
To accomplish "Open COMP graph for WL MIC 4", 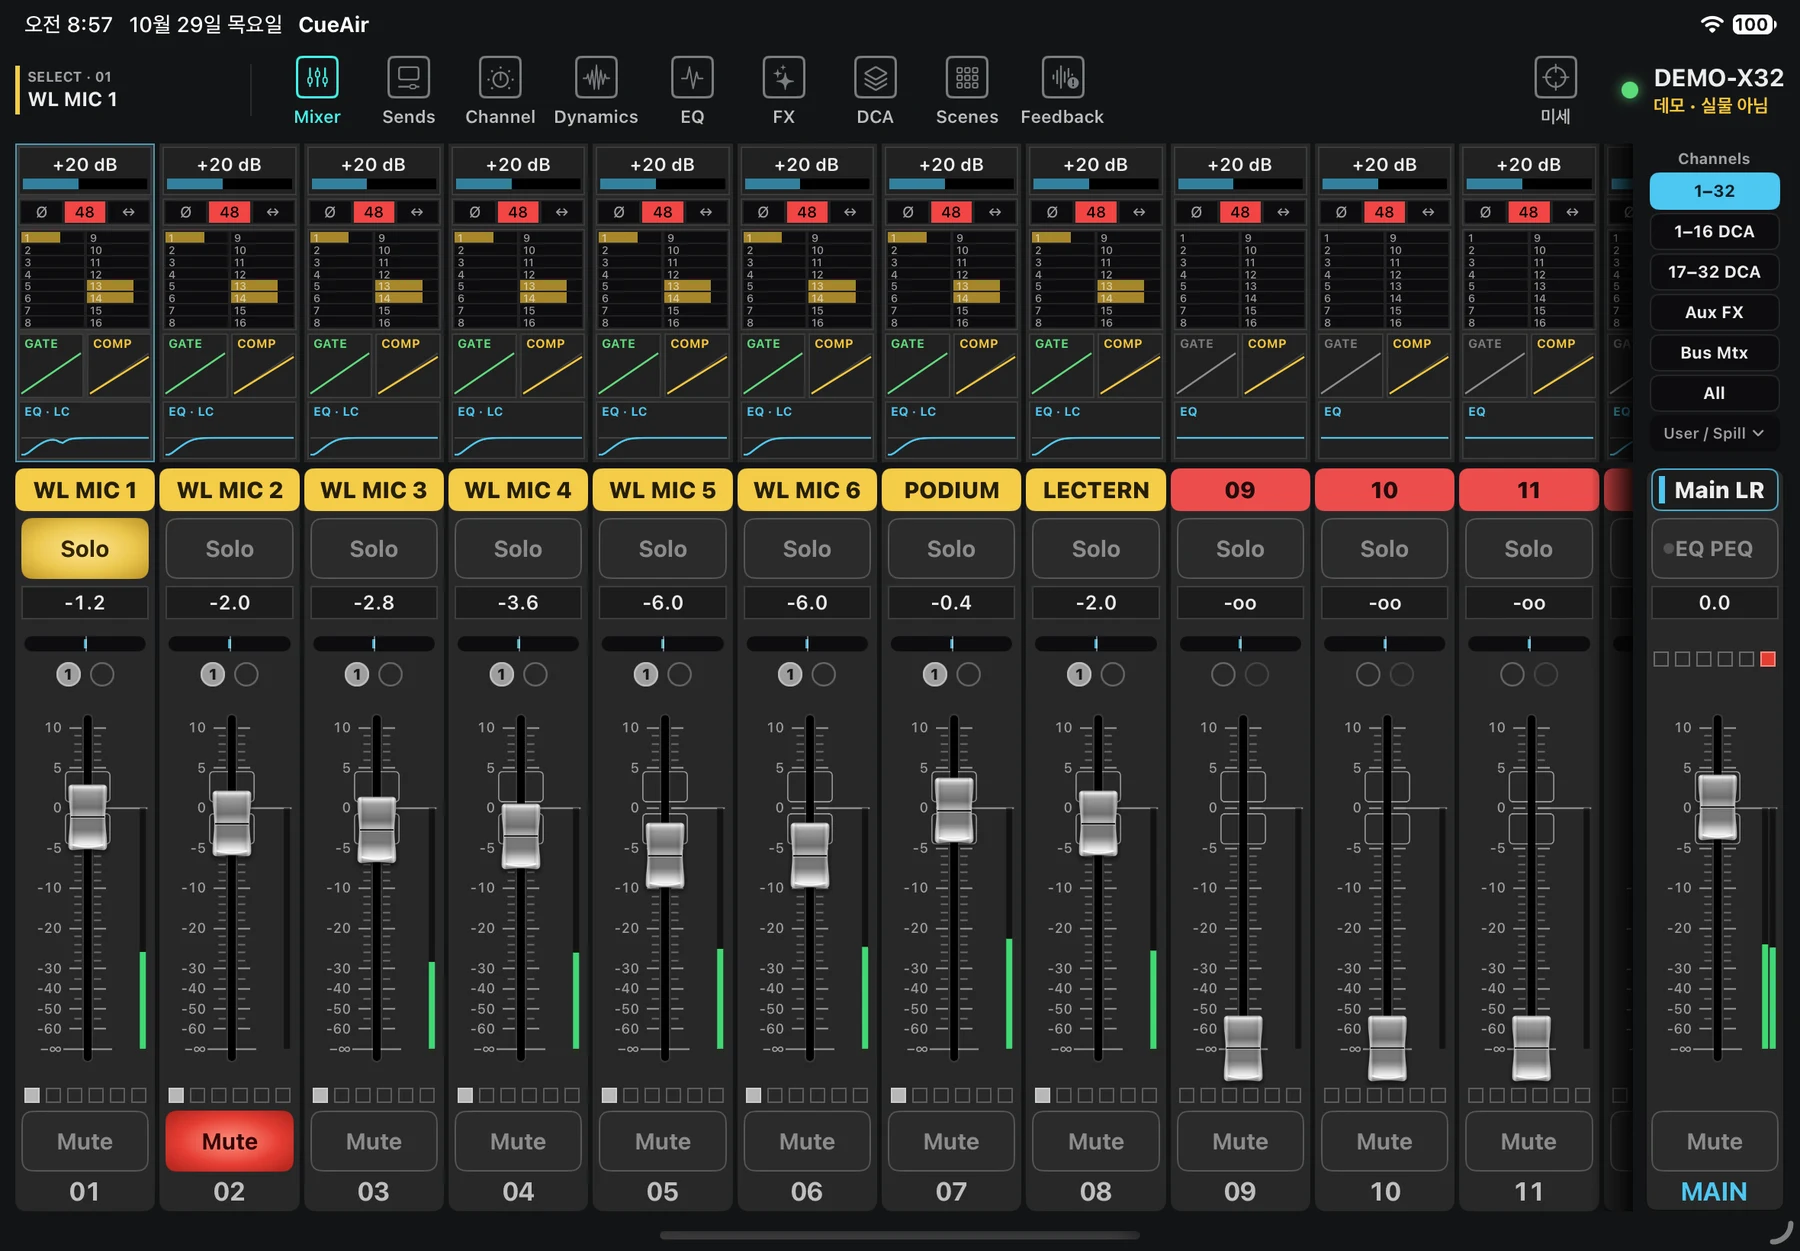I will pos(552,366).
